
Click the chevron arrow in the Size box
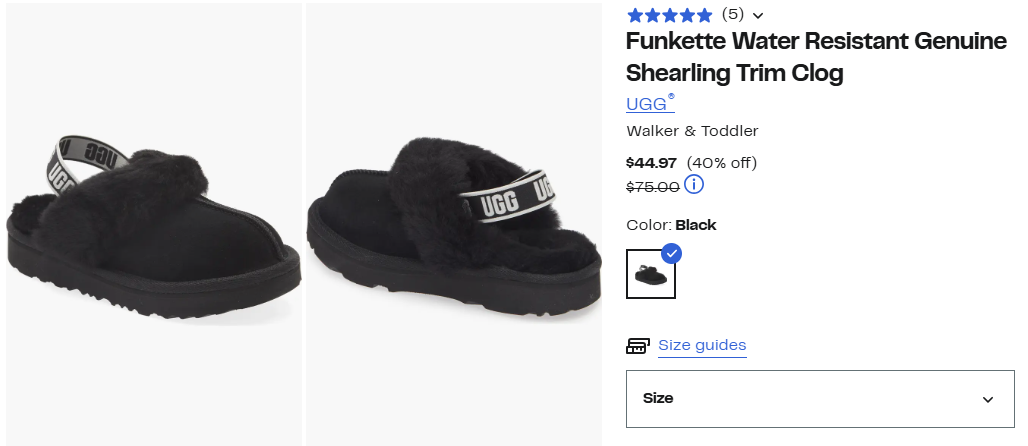(988, 399)
